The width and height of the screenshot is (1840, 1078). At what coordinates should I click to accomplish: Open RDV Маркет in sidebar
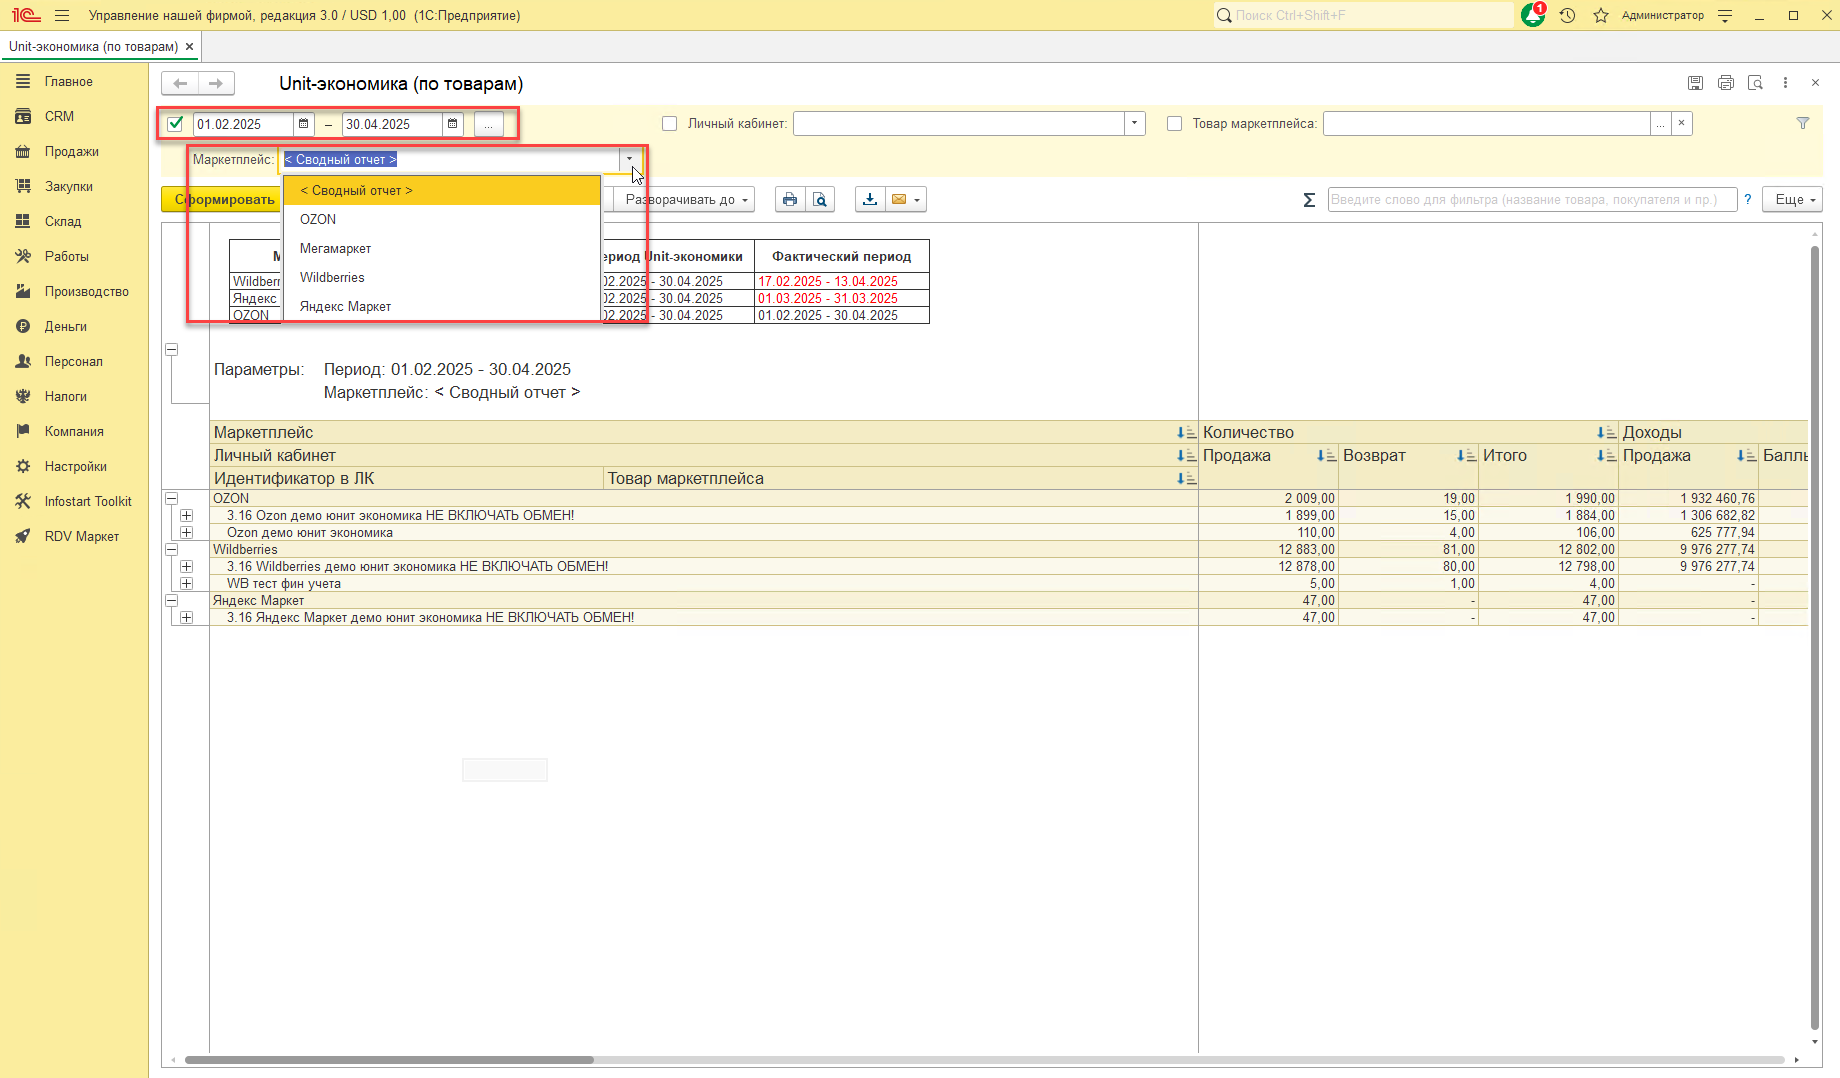82,536
